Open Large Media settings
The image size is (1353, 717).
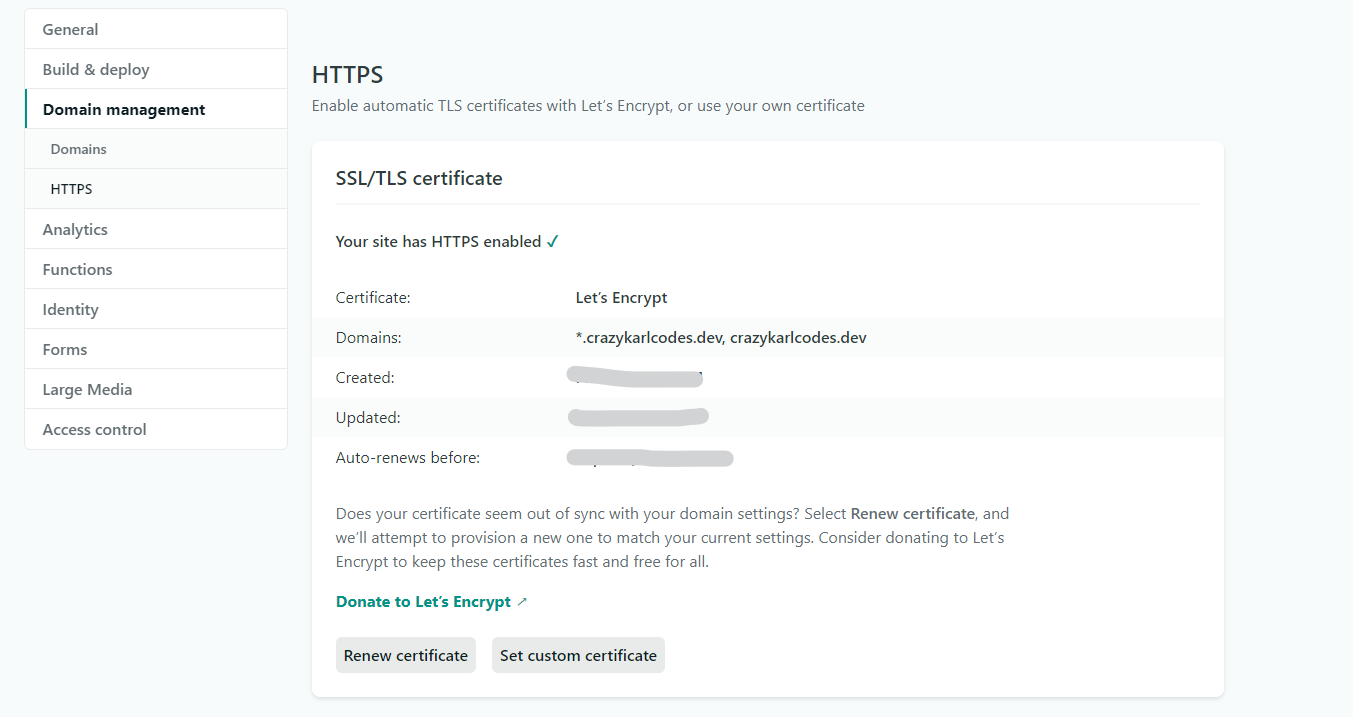point(87,390)
